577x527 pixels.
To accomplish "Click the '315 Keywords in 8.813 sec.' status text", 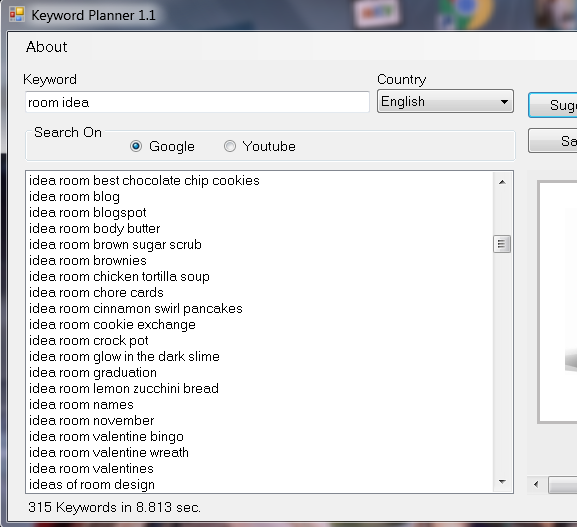I will [x=114, y=507].
